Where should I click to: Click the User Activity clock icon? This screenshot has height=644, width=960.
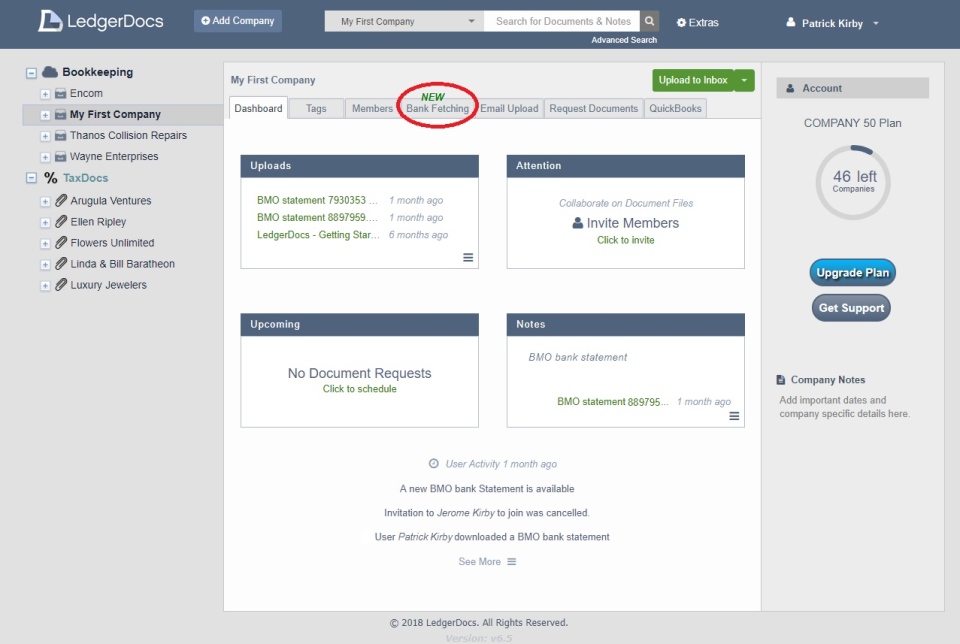pos(433,463)
